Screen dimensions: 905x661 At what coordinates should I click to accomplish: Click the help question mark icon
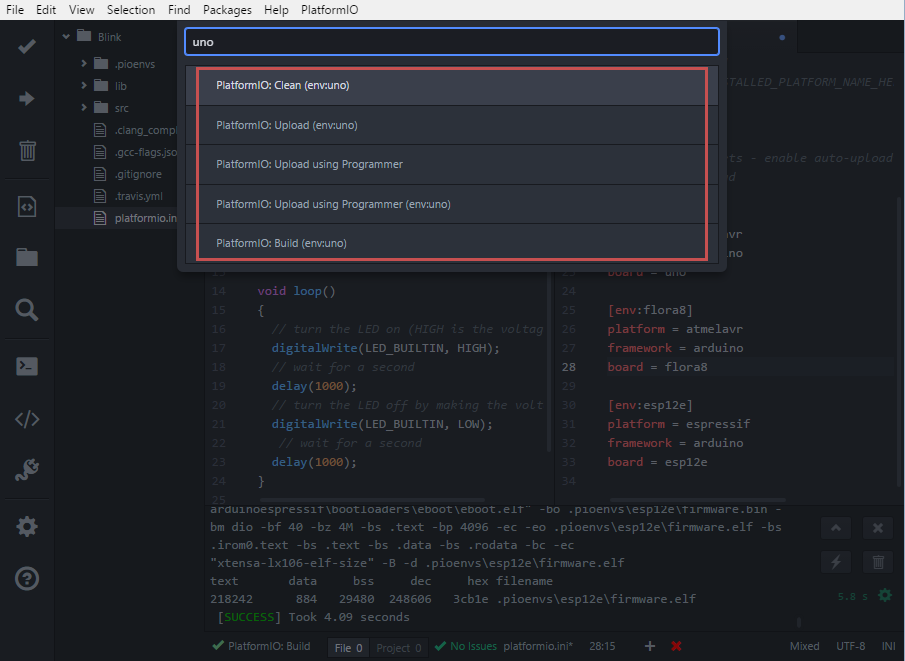[x=27, y=578]
